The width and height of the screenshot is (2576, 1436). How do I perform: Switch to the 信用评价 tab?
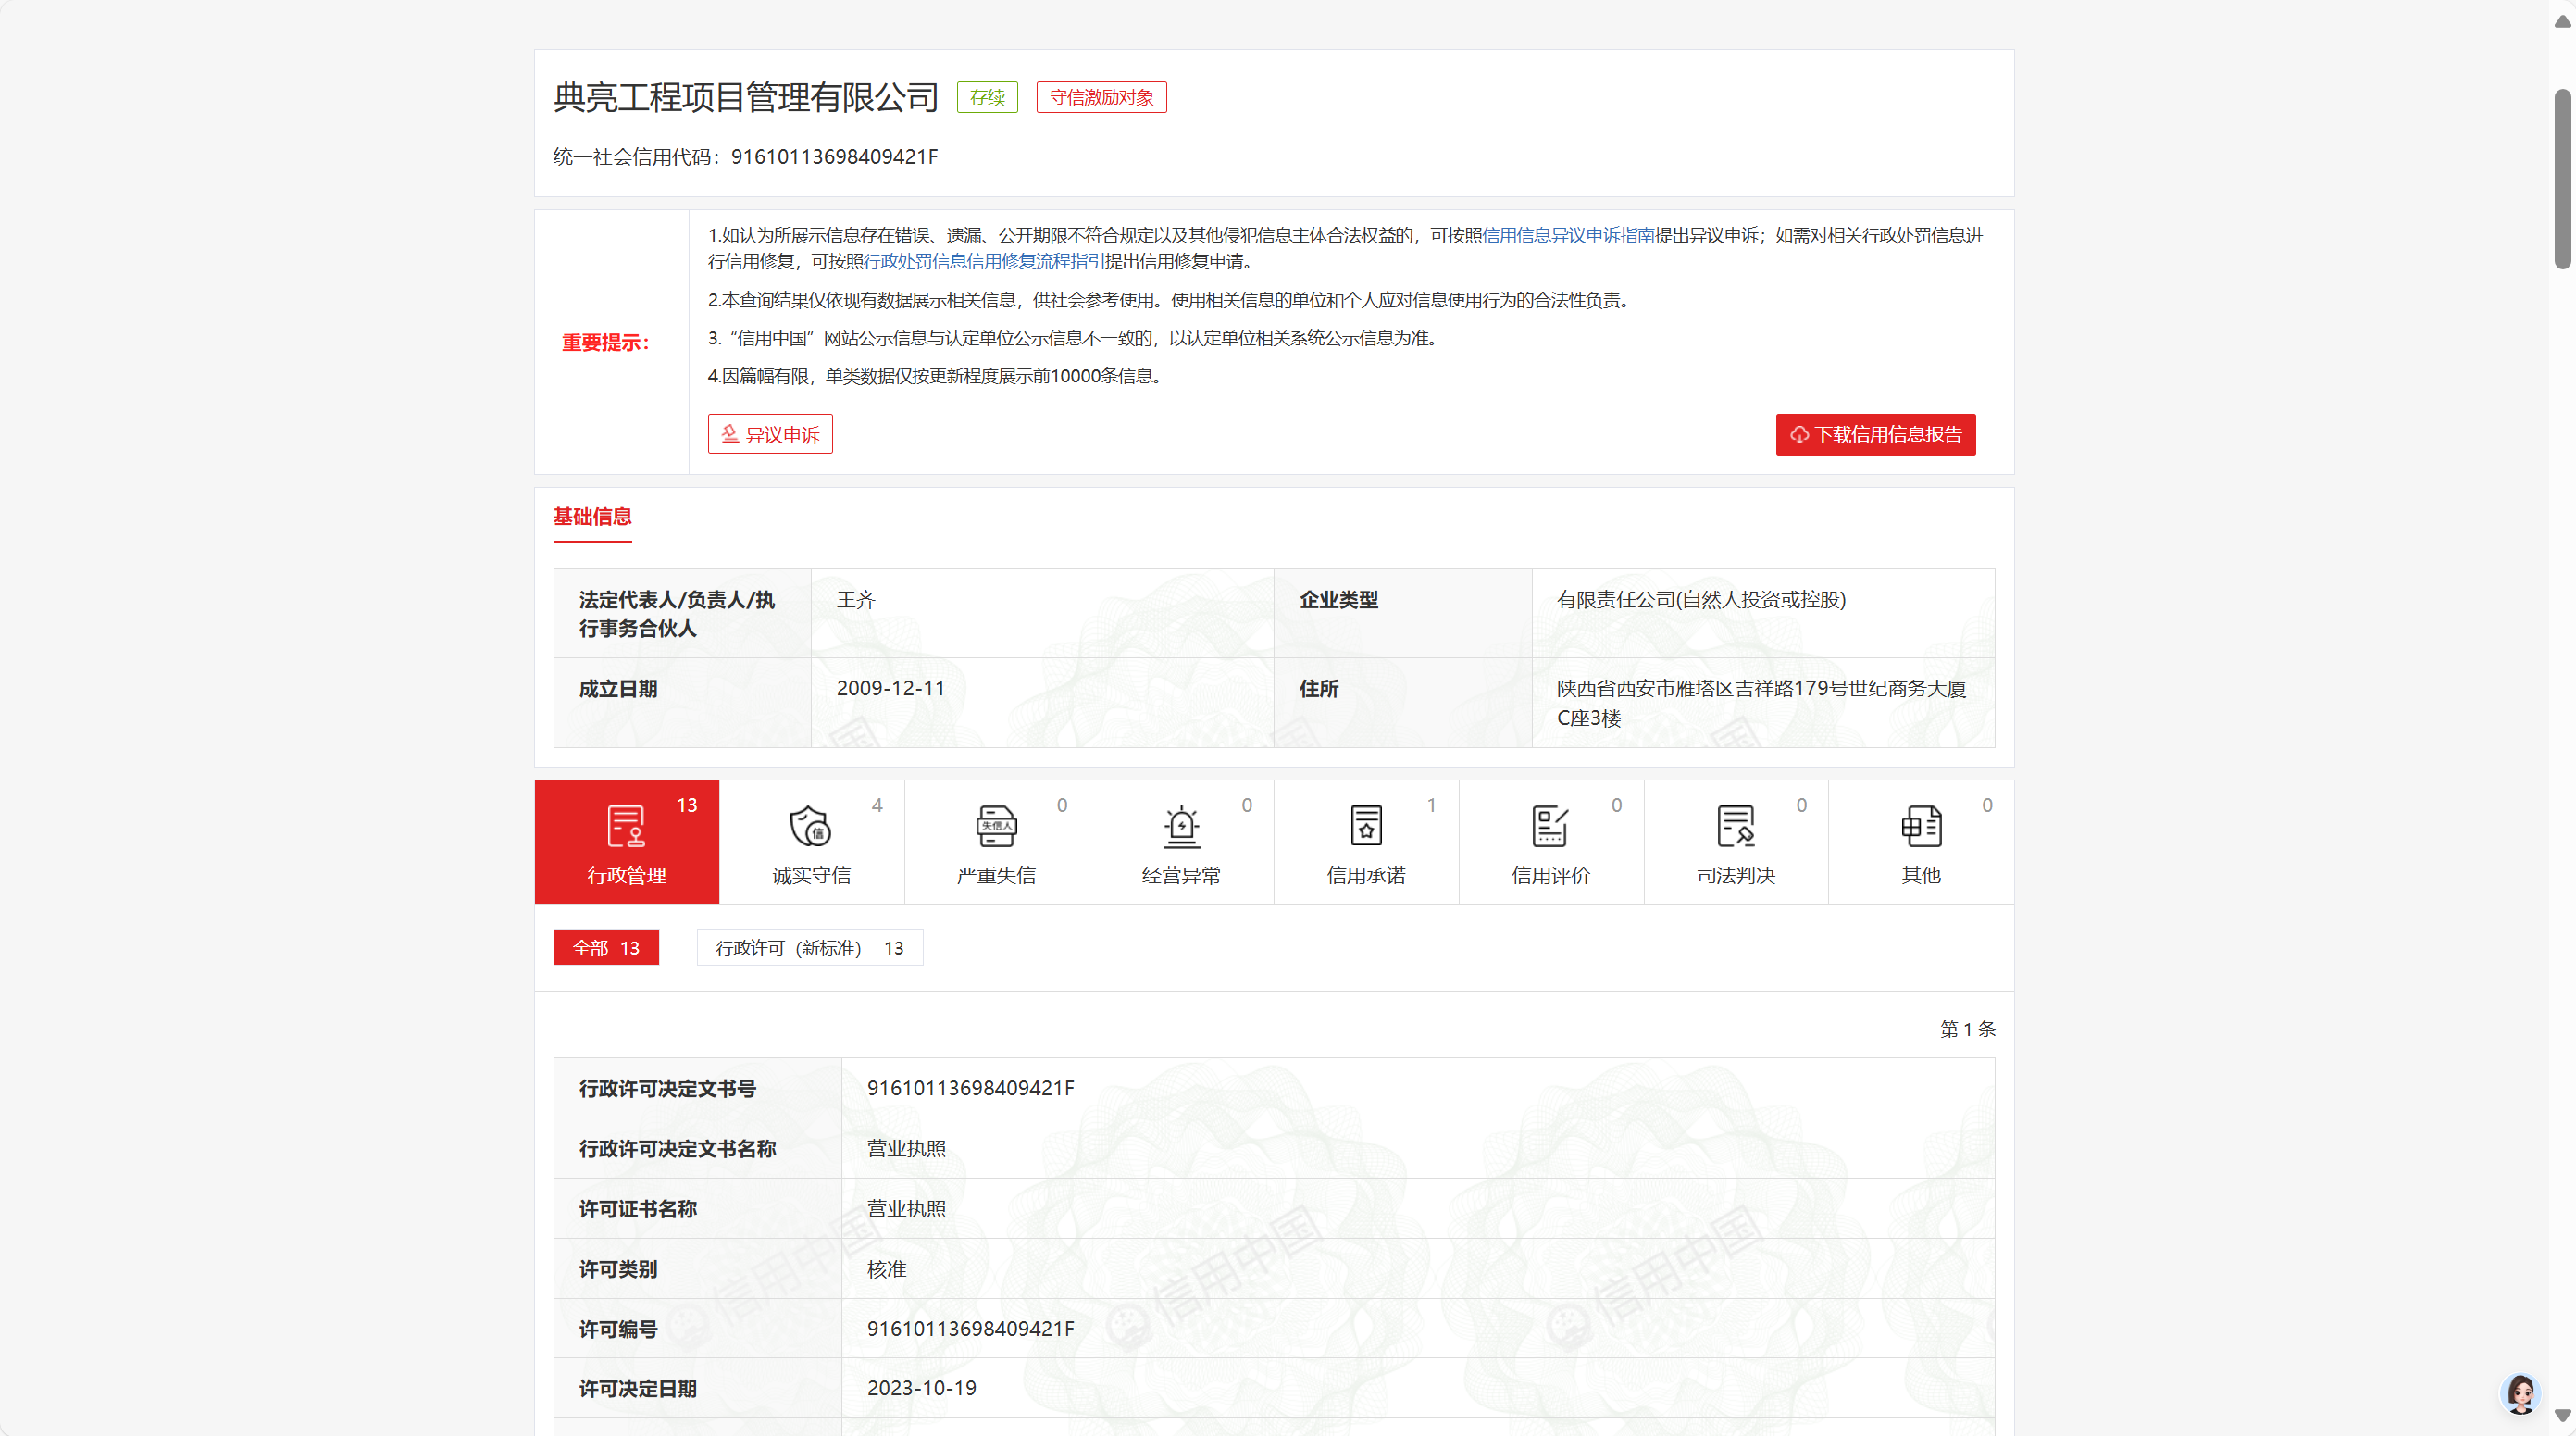click(x=1551, y=841)
